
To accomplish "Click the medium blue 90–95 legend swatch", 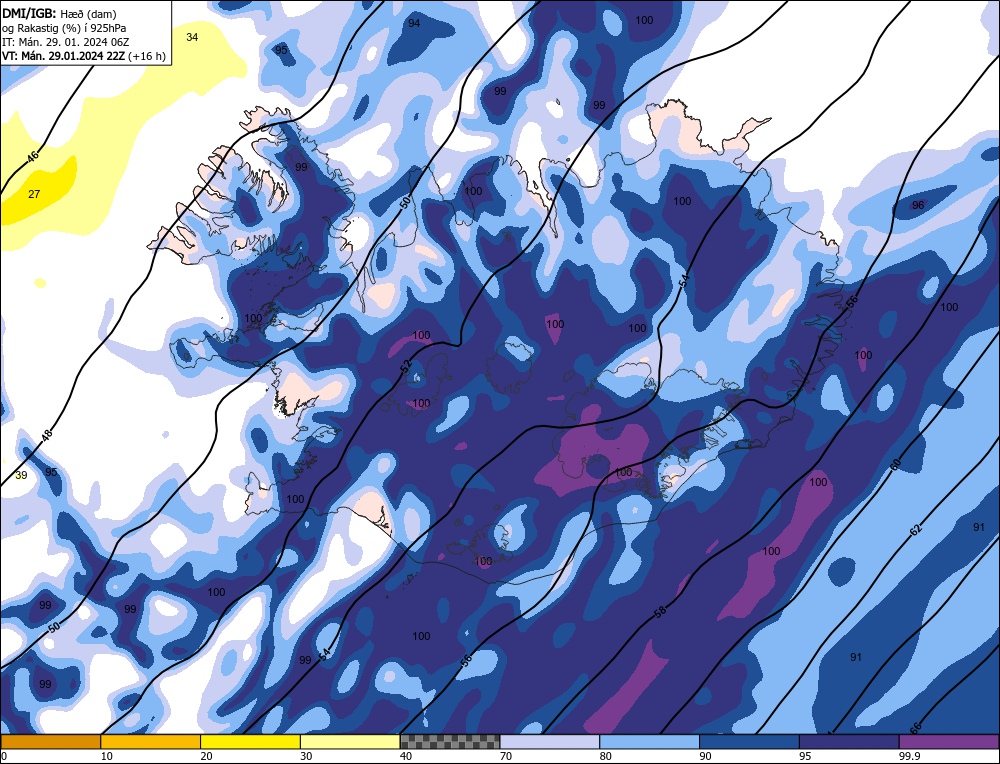I will tap(749, 741).
